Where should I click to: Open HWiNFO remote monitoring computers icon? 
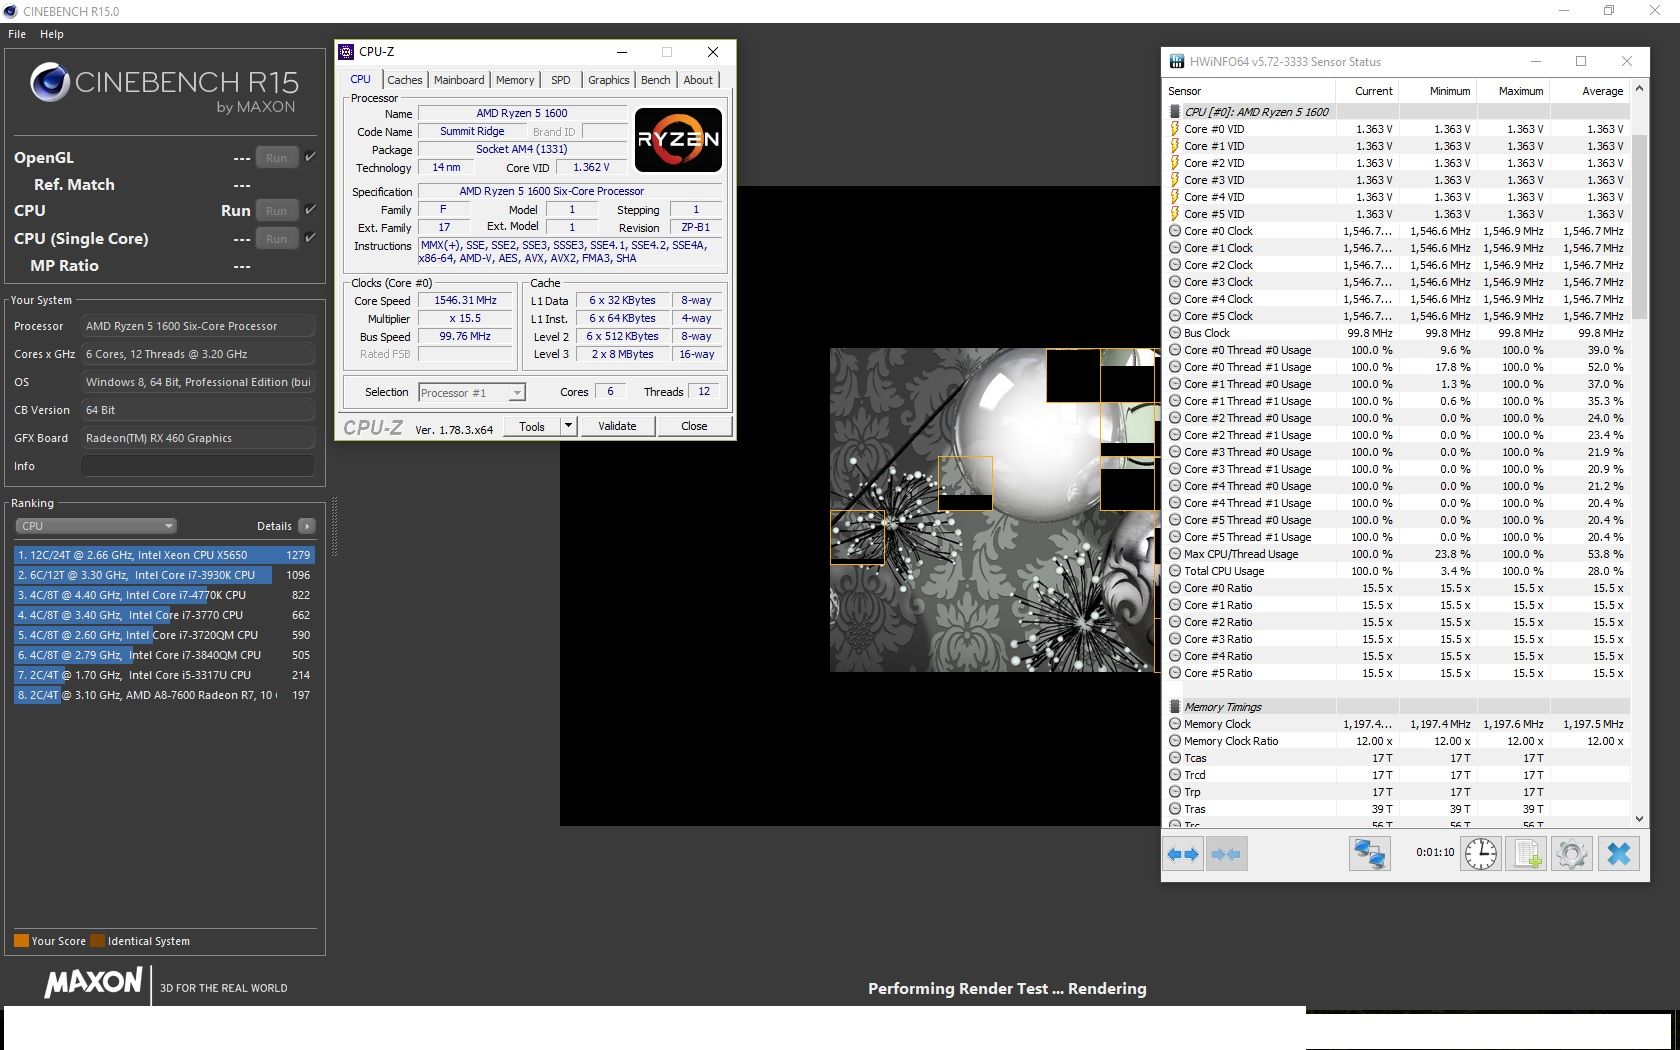pyautogui.click(x=1369, y=854)
